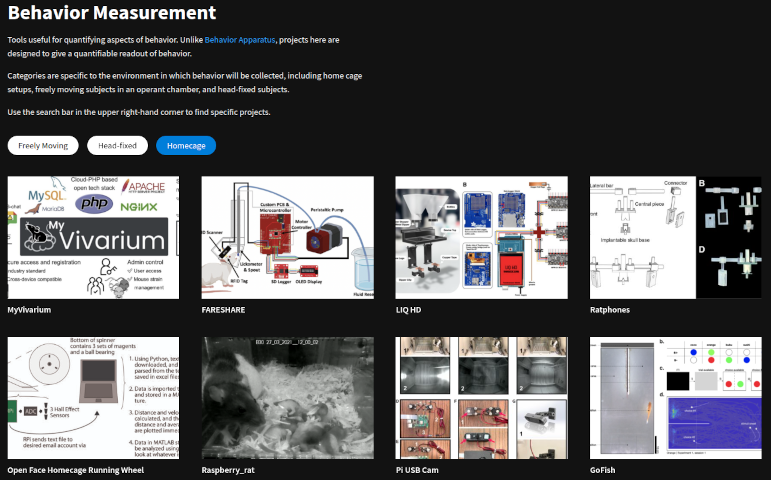Click the GoFish title text
Screen dimensions: 771x480
[602, 470]
